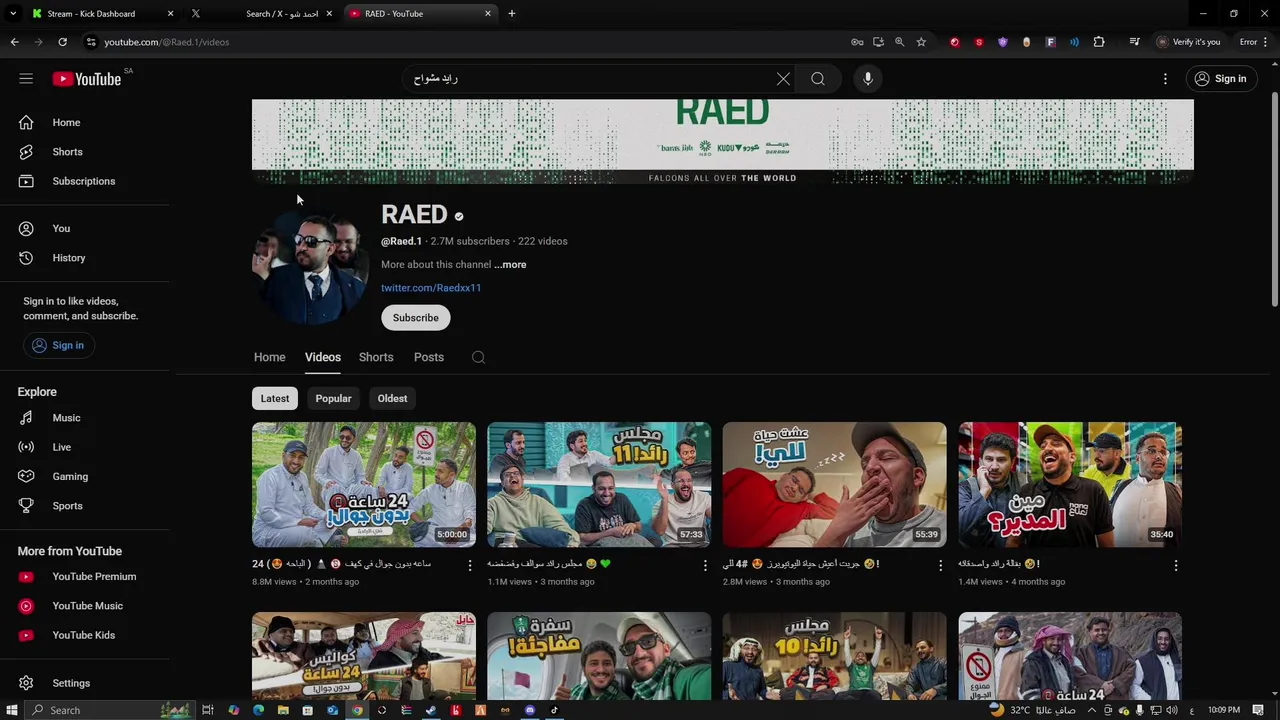Sort videos by Popular
1280x720 pixels.
click(x=333, y=398)
